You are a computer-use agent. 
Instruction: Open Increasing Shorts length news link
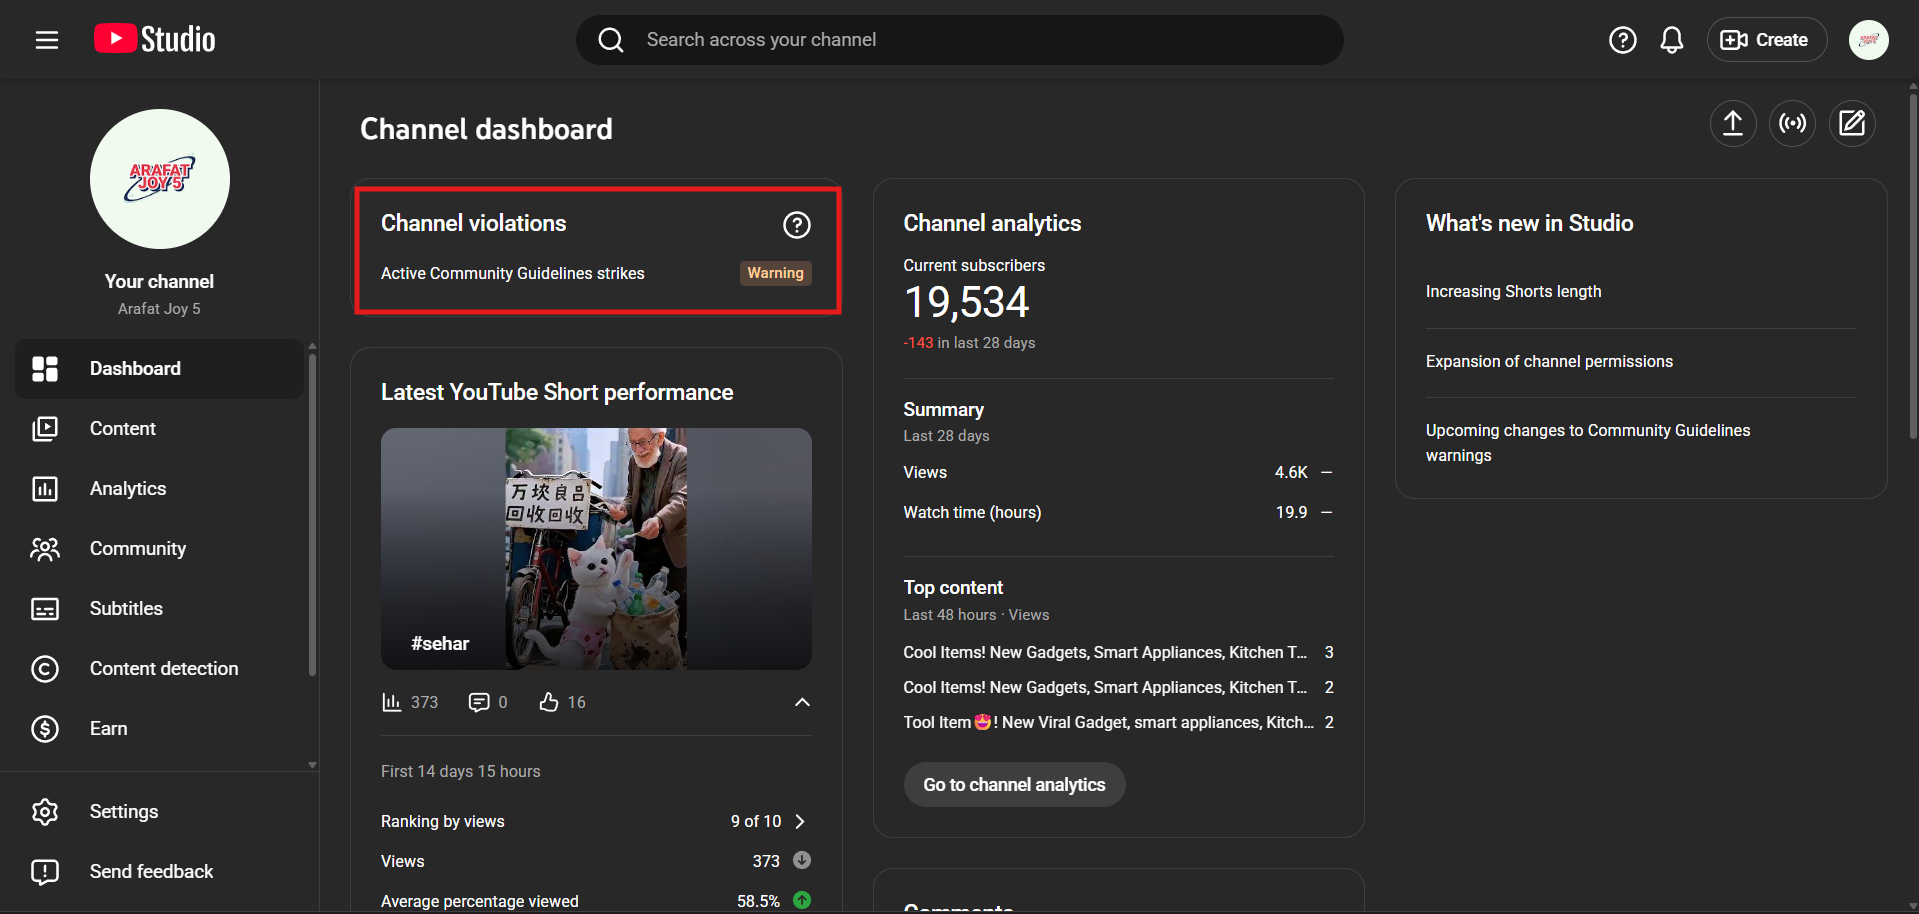(x=1513, y=292)
